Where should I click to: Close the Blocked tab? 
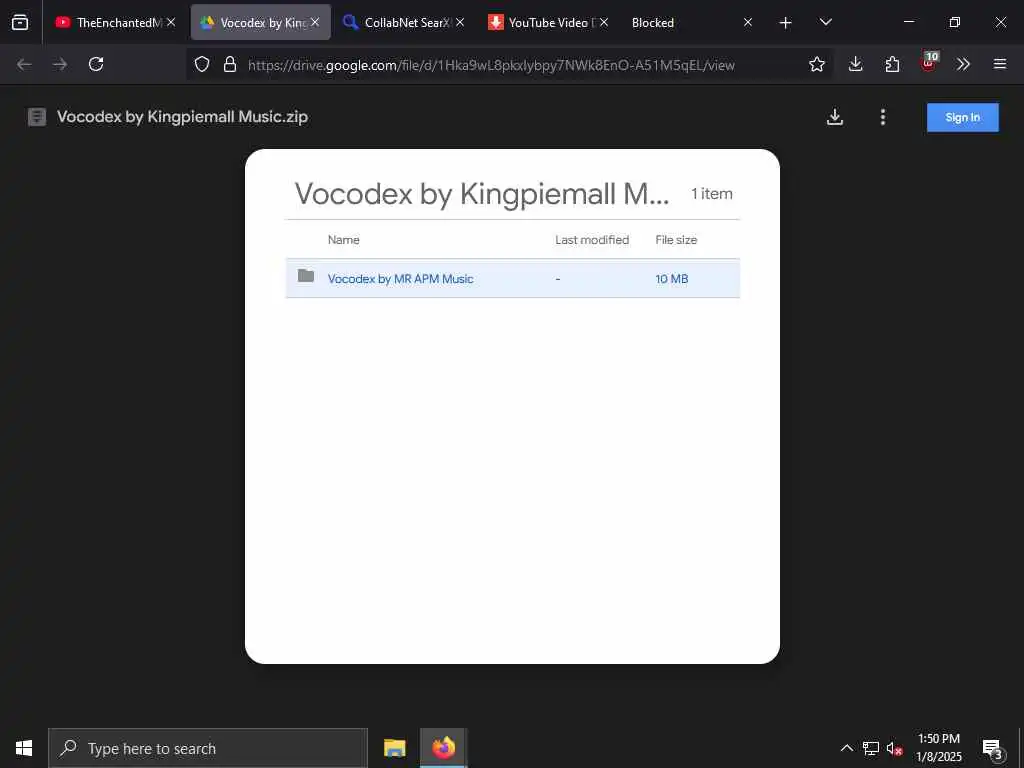point(748,22)
